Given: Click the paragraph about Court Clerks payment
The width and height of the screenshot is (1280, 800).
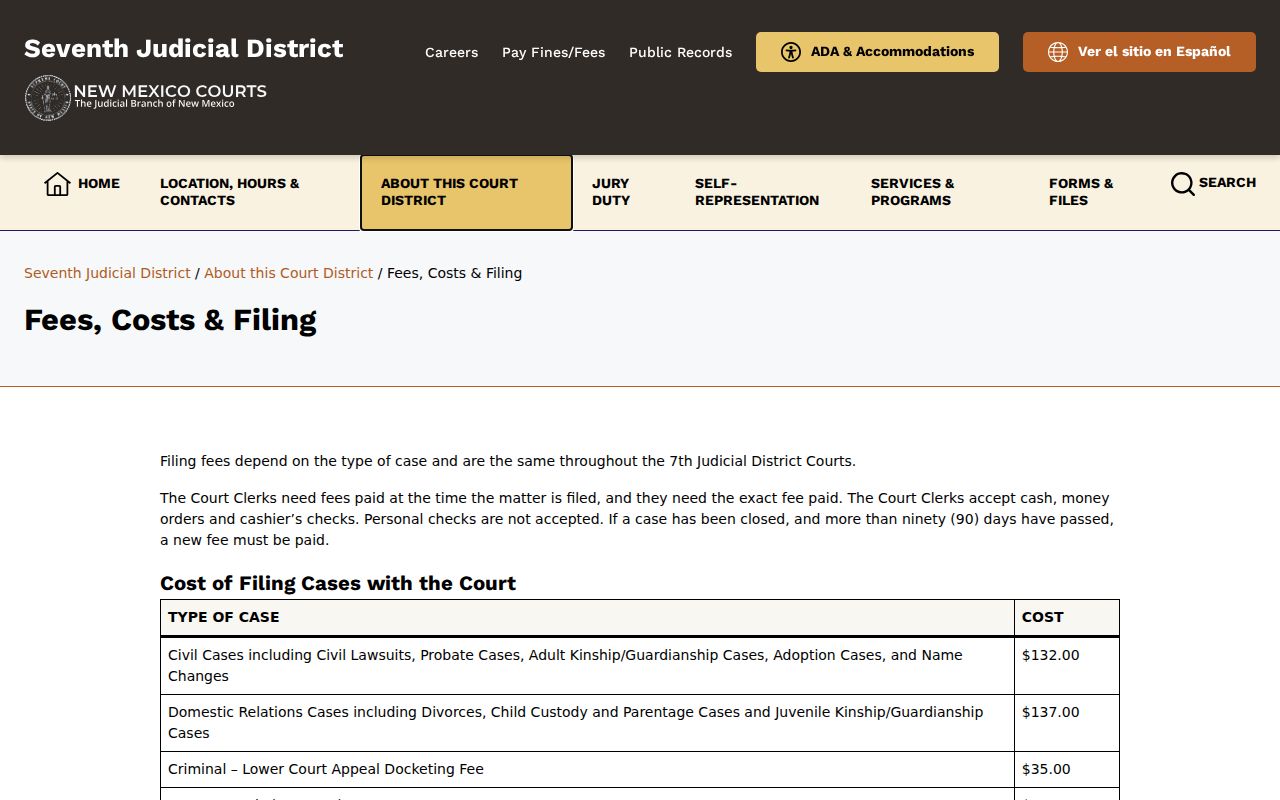Looking at the screenshot, I should tap(637, 519).
